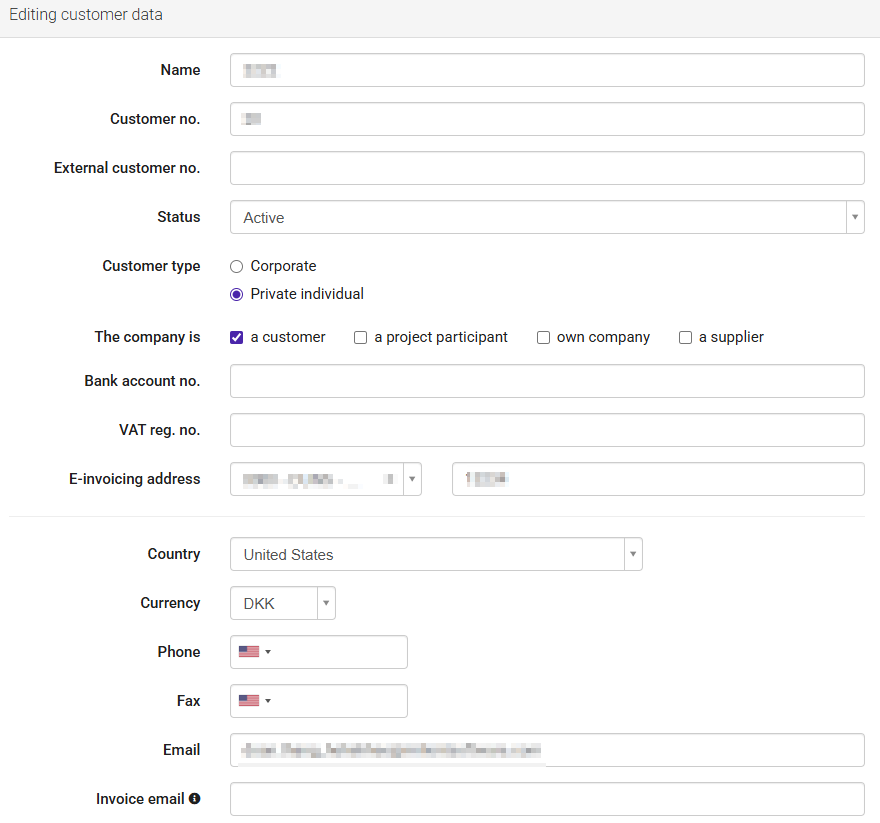The width and height of the screenshot is (880, 823).
Task: Click the Invoice email input field
Action: coord(547,799)
